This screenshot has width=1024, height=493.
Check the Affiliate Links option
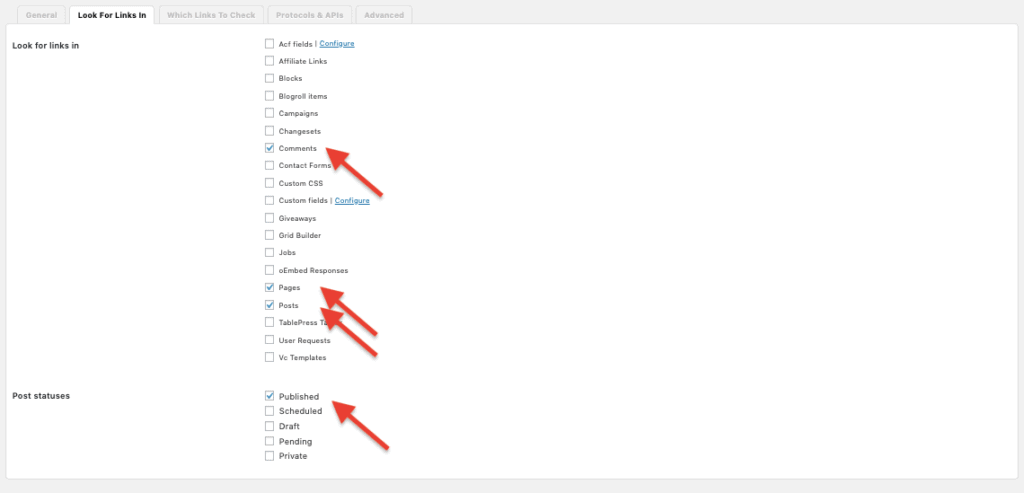tap(270, 61)
